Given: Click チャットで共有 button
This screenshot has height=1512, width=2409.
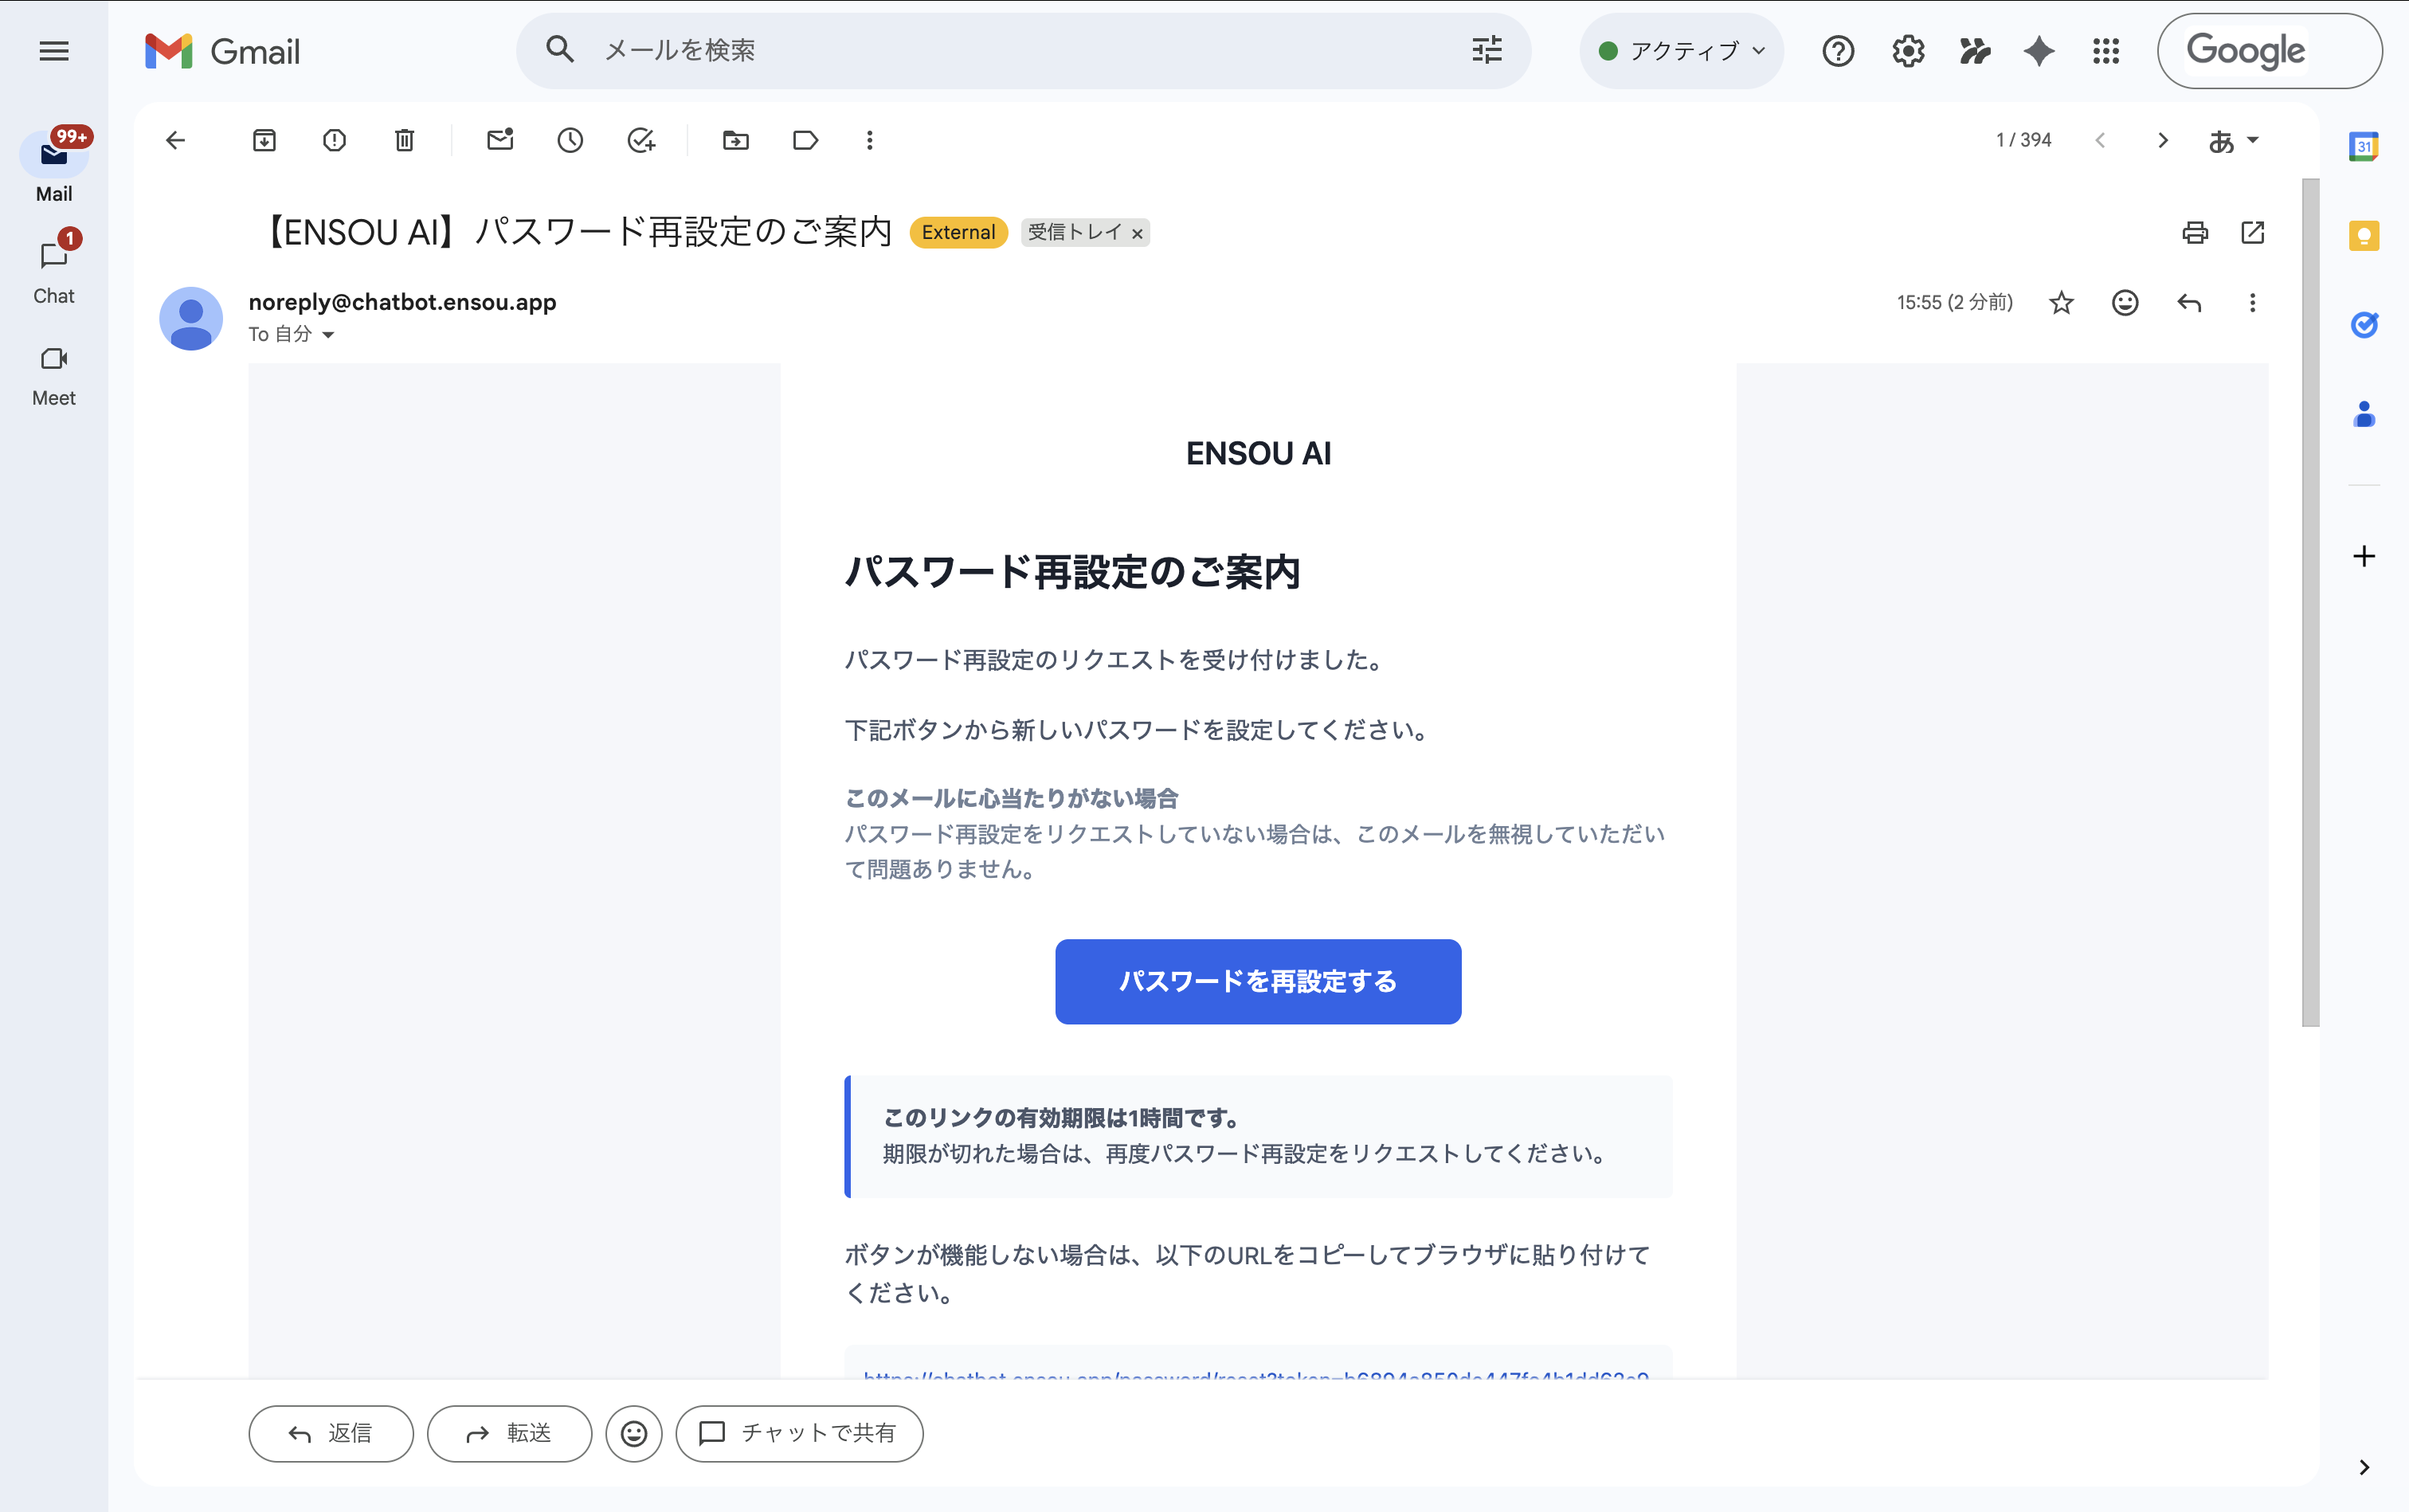Looking at the screenshot, I should coord(799,1433).
